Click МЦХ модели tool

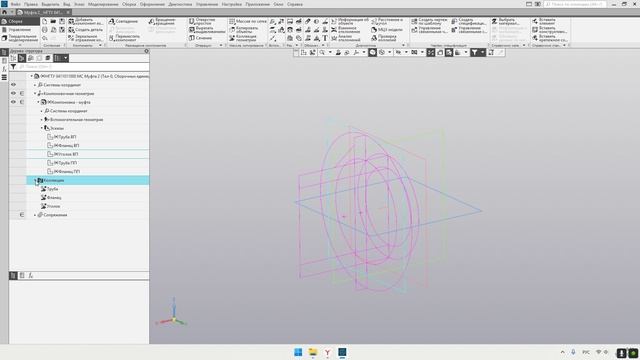387,30
